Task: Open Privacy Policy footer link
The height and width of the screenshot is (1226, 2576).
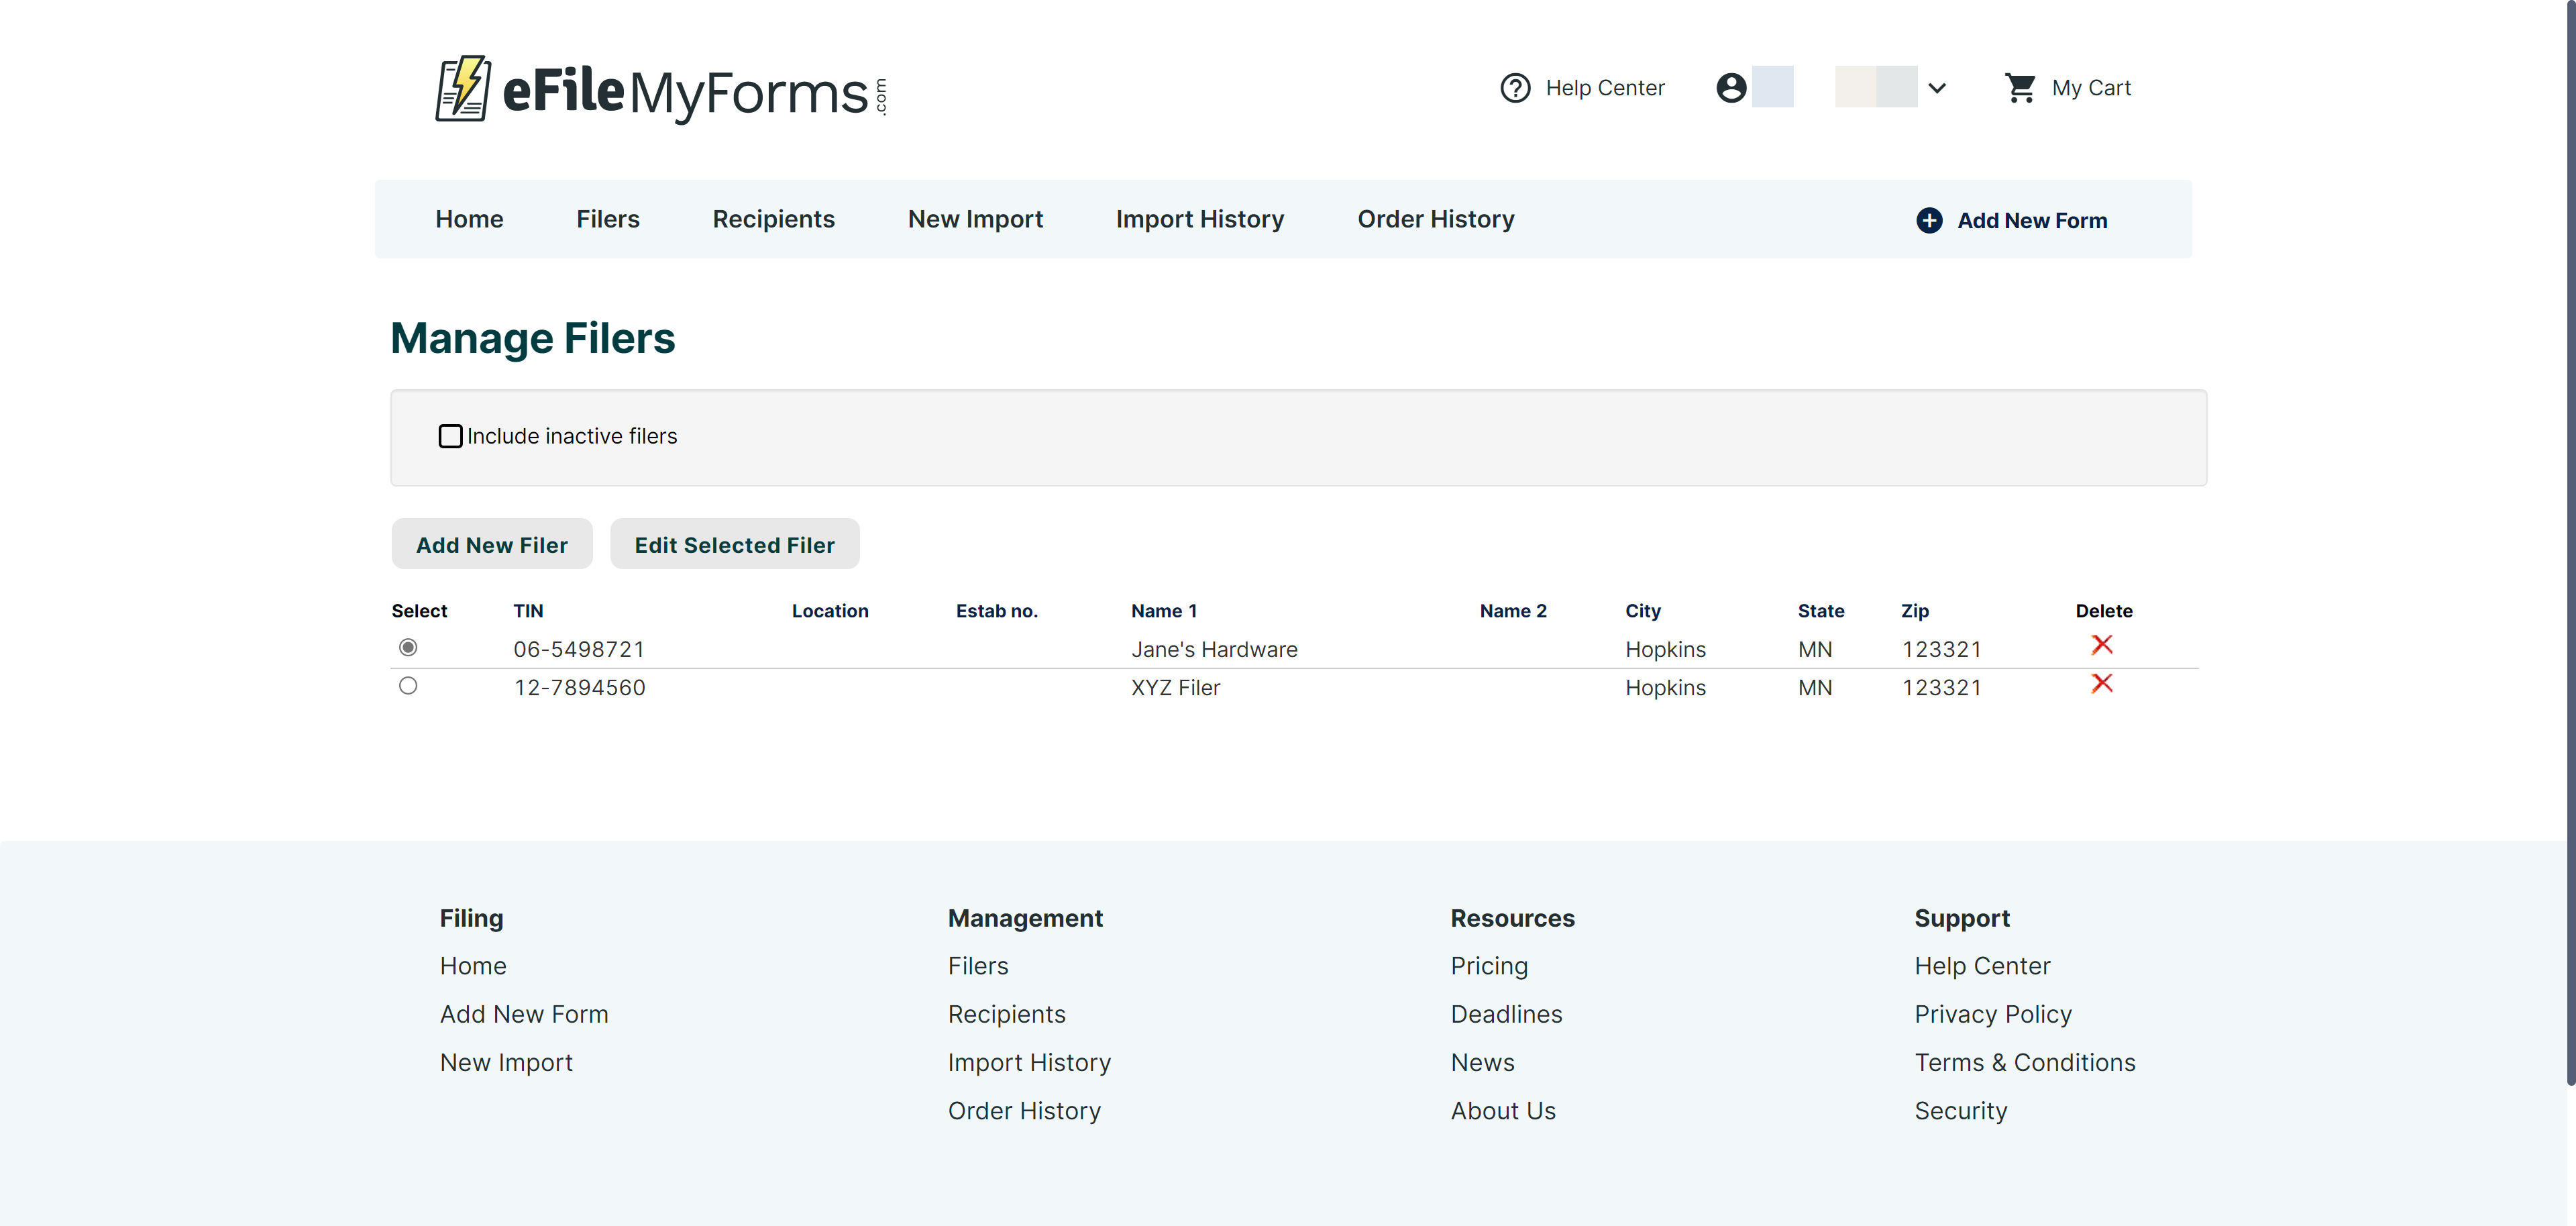Action: [x=1992, y=1014]
